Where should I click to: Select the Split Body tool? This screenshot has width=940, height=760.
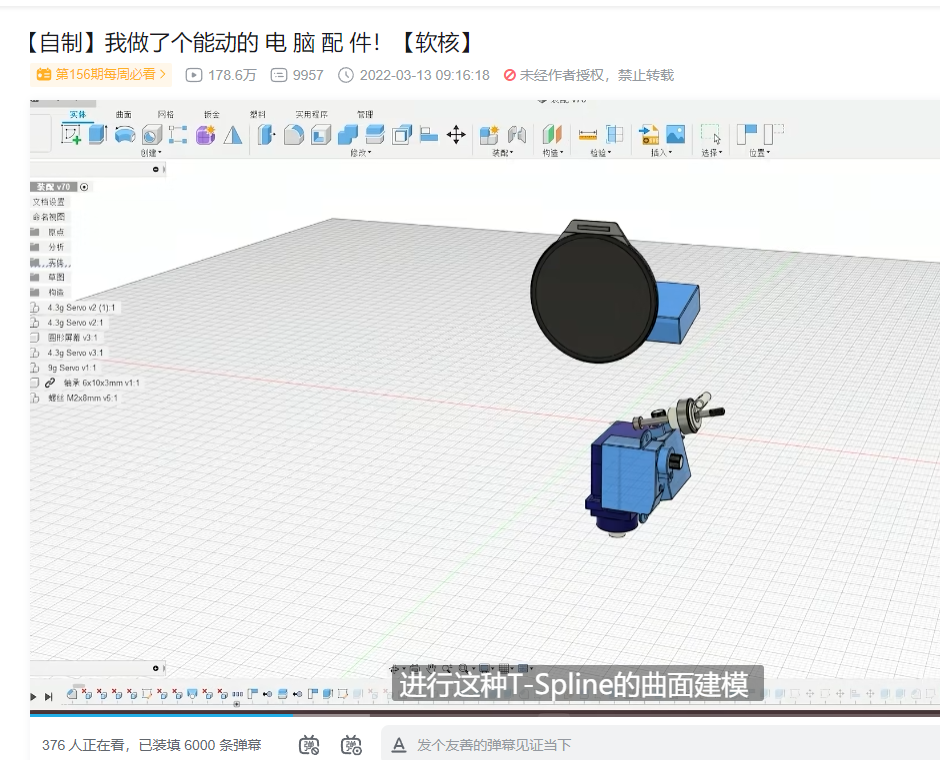click(375, 135)
